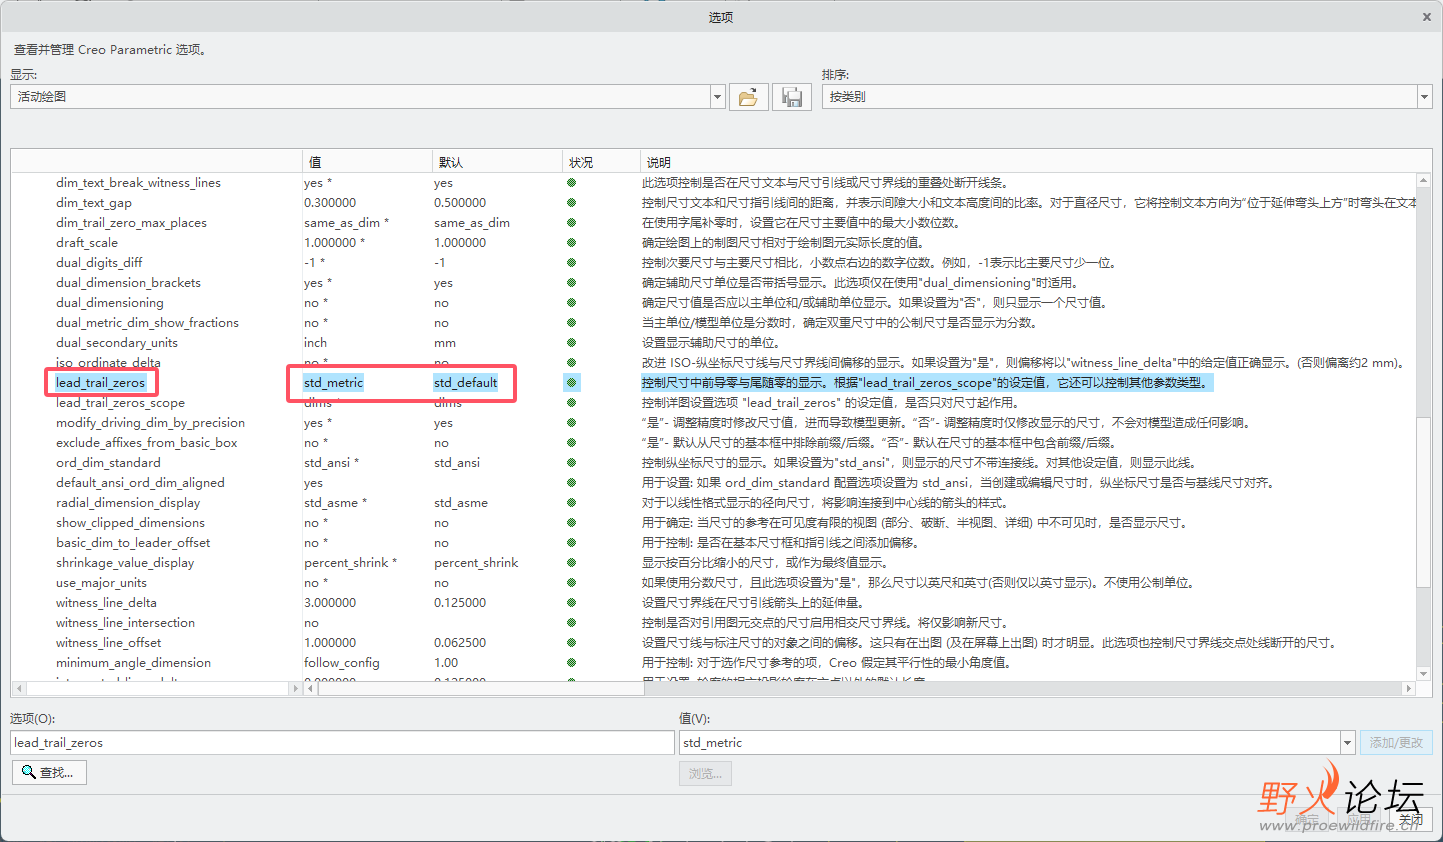1443x842 pixels.
Task: Select dual_metric_dim_show_fractions option
Action: (x=147, y=323)
